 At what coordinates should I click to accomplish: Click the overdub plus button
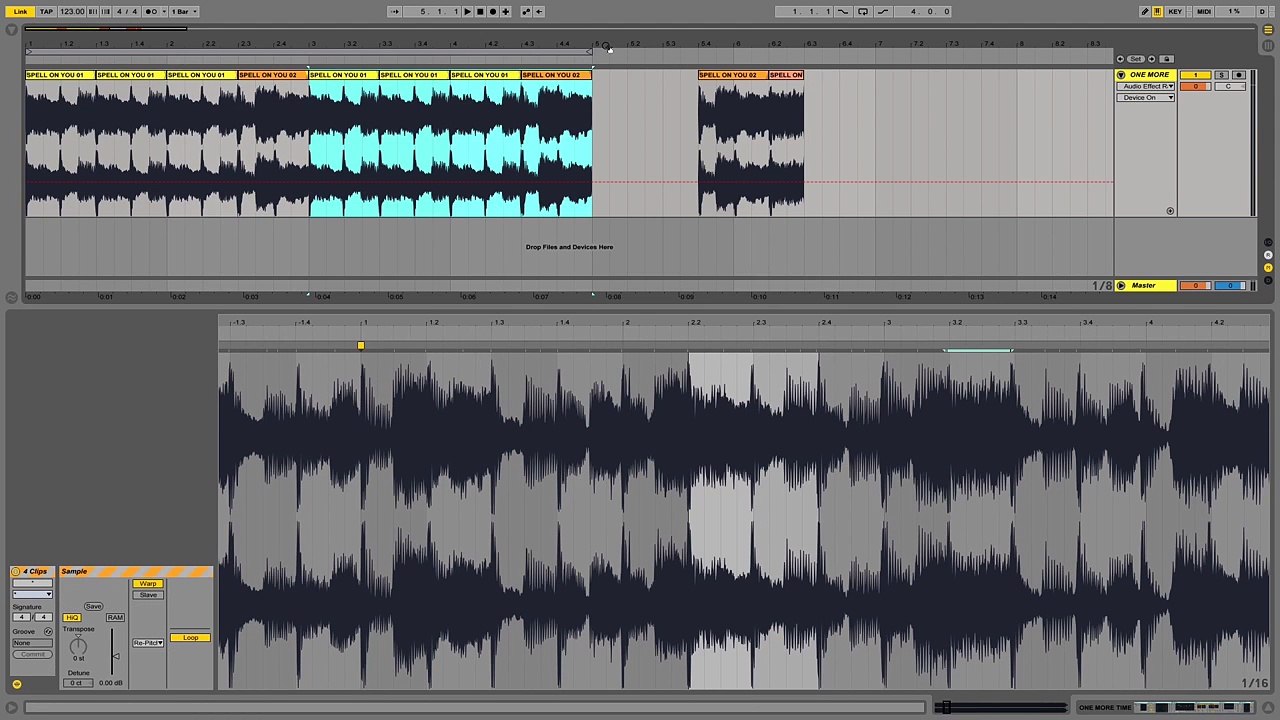pyautogui.click(x=505, y=11)
